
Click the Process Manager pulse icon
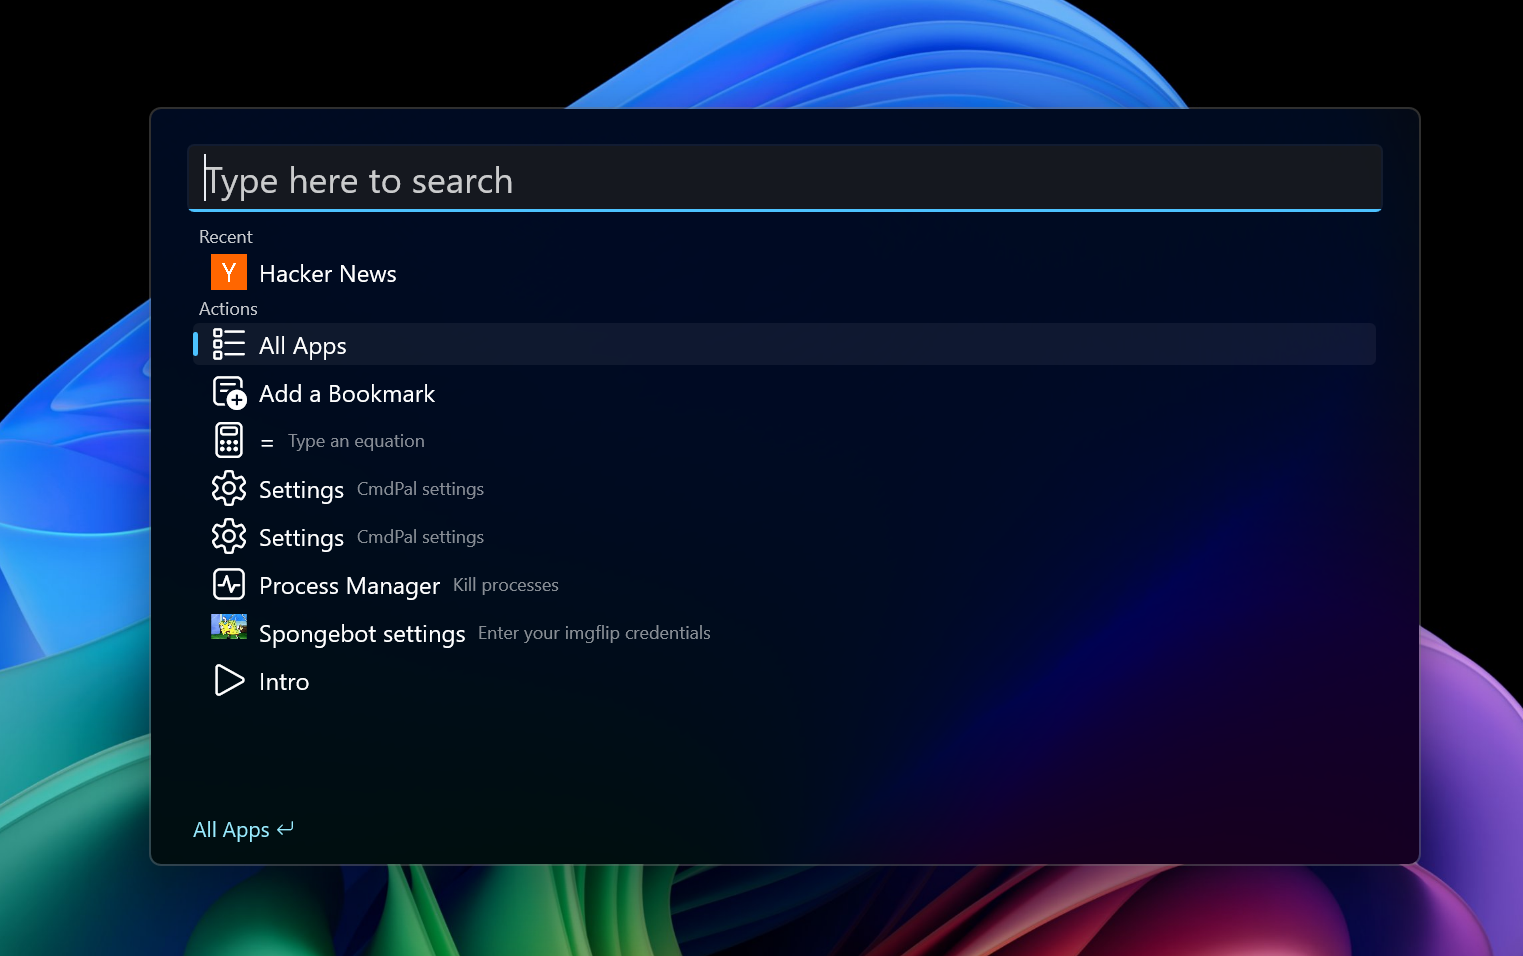(x=228, y=585)
